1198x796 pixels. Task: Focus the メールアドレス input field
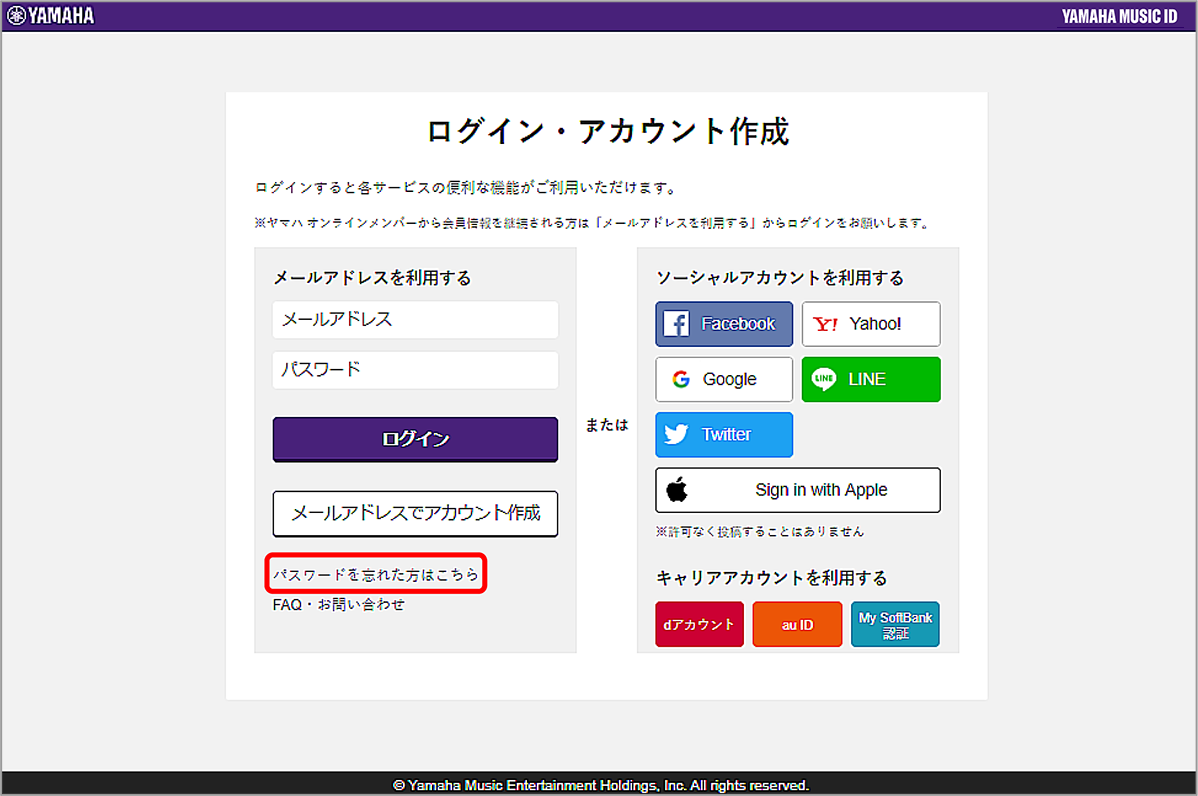click(x=415, y=320)
